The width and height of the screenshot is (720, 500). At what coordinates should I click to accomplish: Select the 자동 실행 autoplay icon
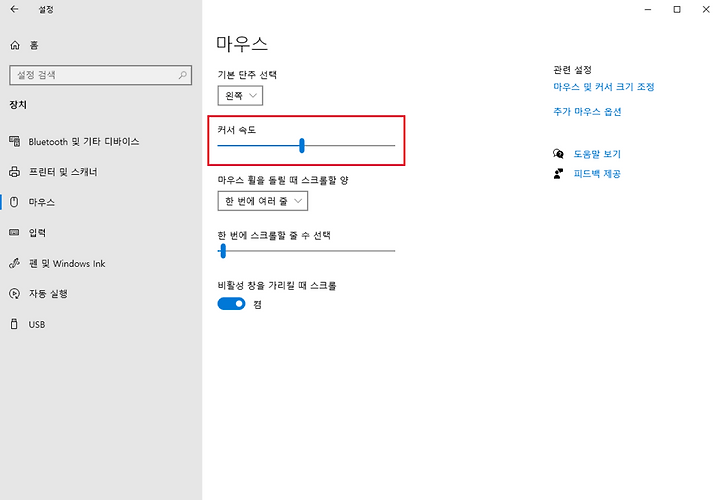pyautogui.click(x=15, y=293)
